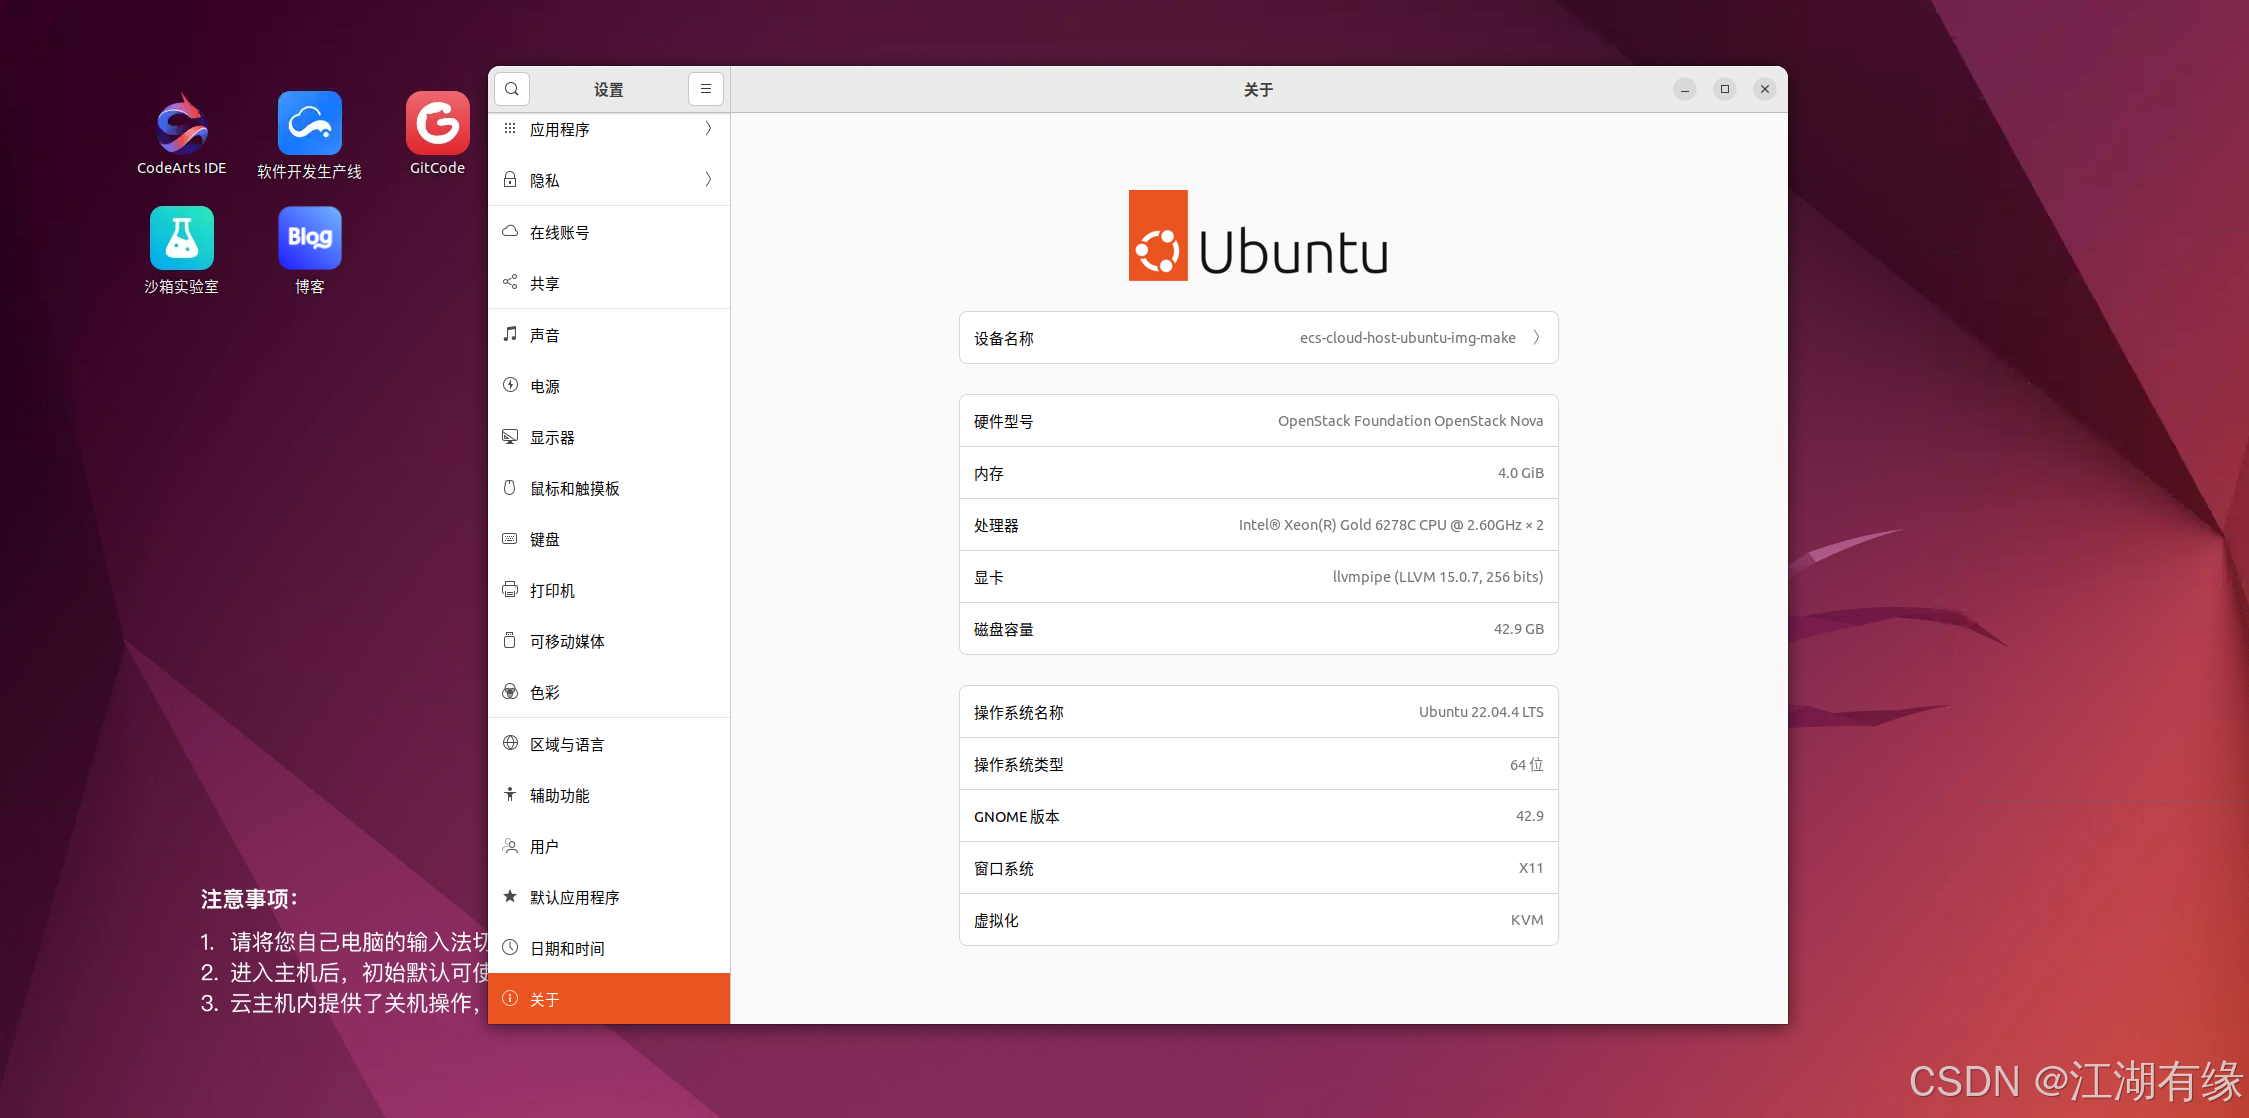Click the printer icon beside 打印机
Screen dimensions: 2249x1118
click(510, 589)
